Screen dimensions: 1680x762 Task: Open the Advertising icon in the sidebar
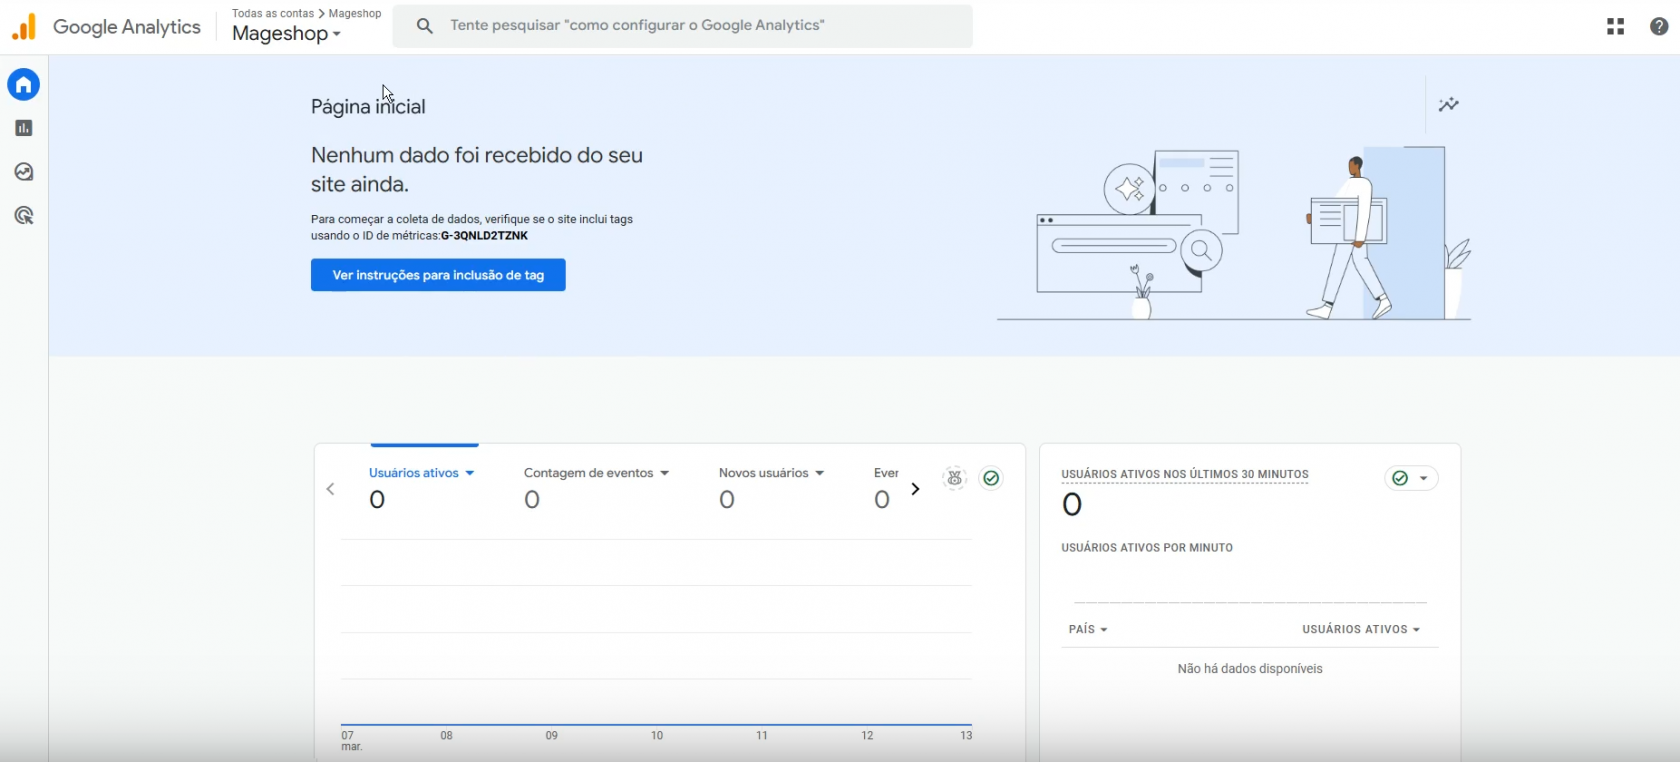(x=24, y=216)
